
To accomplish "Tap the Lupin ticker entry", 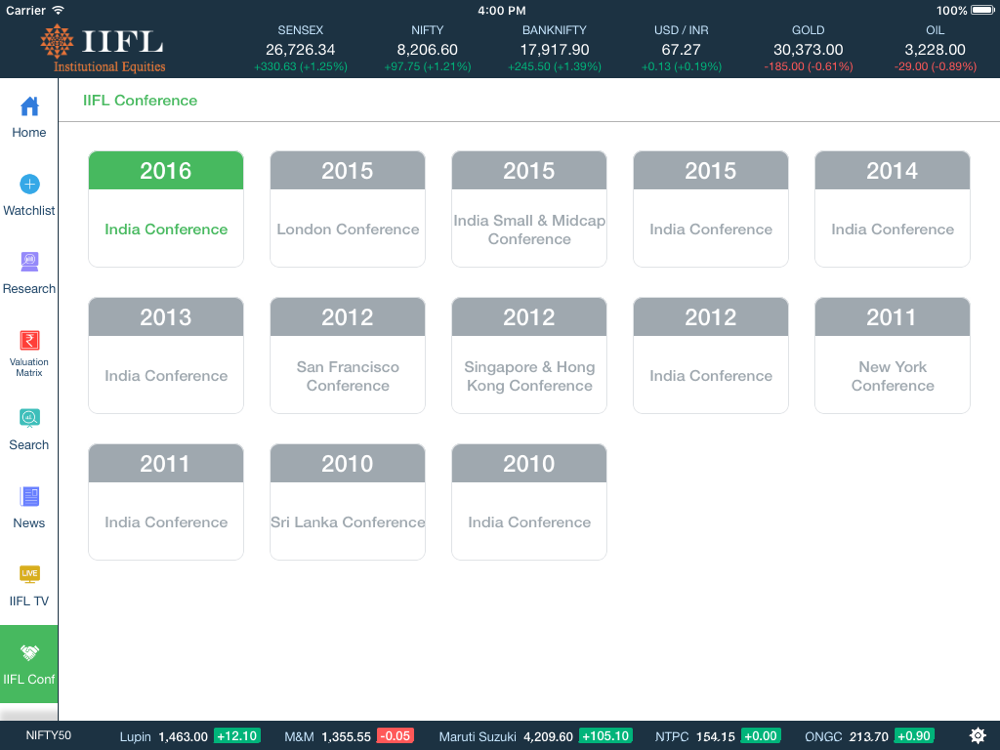I will point(188,737).
